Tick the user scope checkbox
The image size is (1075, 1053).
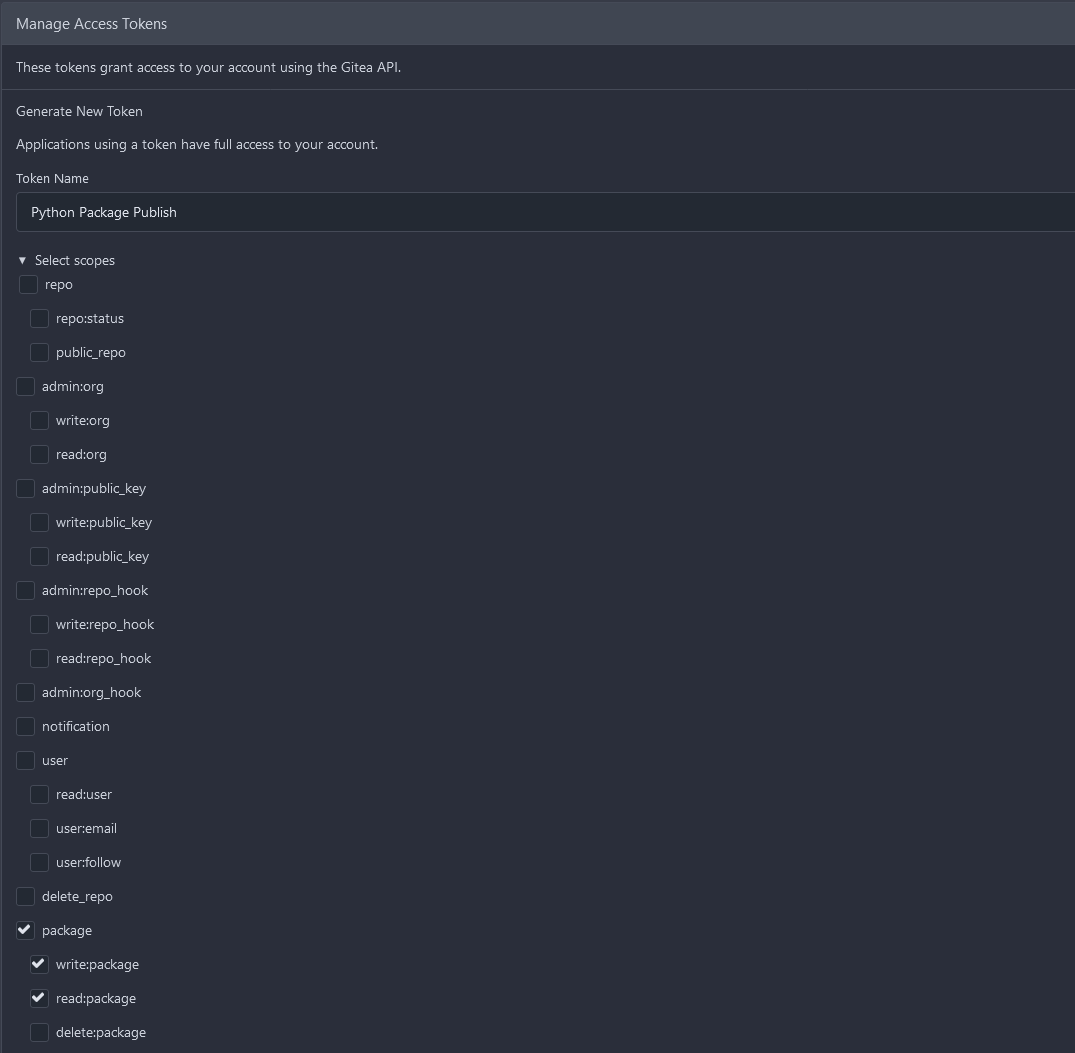tap(25, 760)
